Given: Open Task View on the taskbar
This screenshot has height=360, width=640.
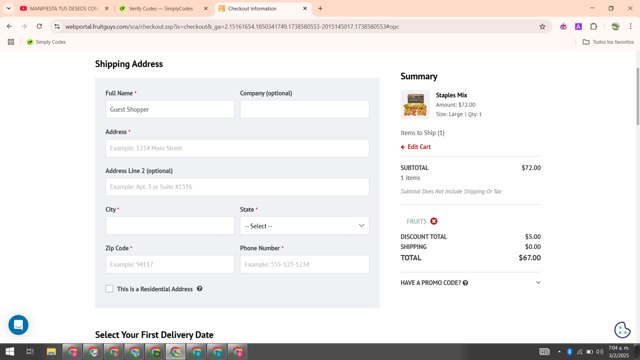Looking at the screenshot, I should (x=30, y=352).
